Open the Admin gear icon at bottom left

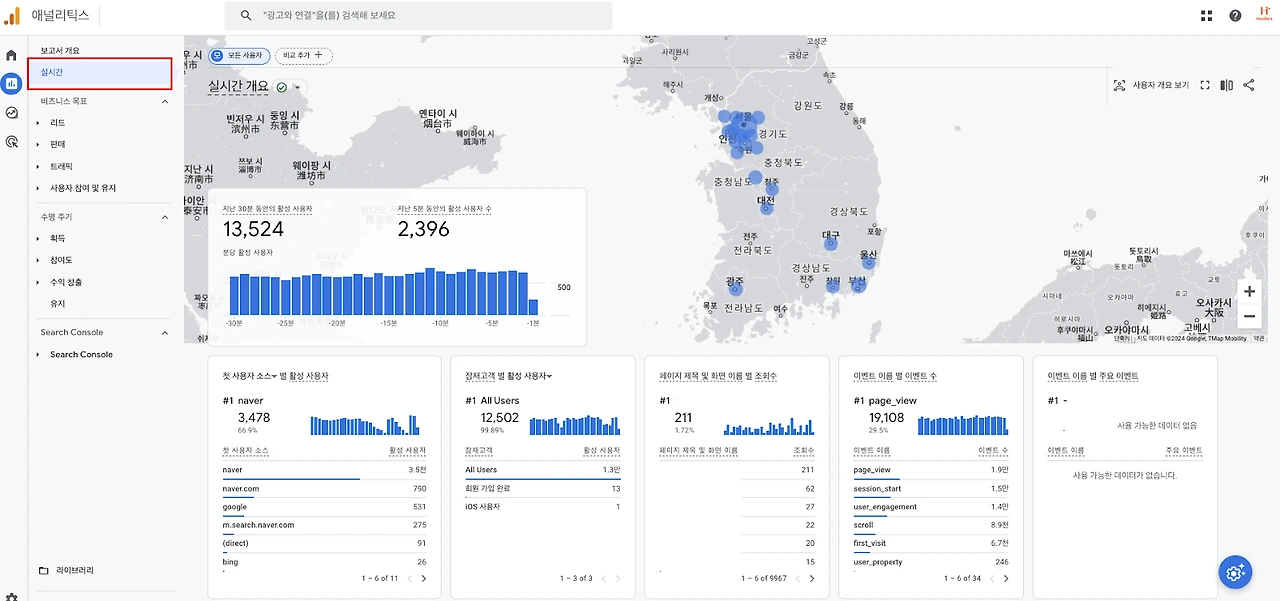tap(11, 596)
